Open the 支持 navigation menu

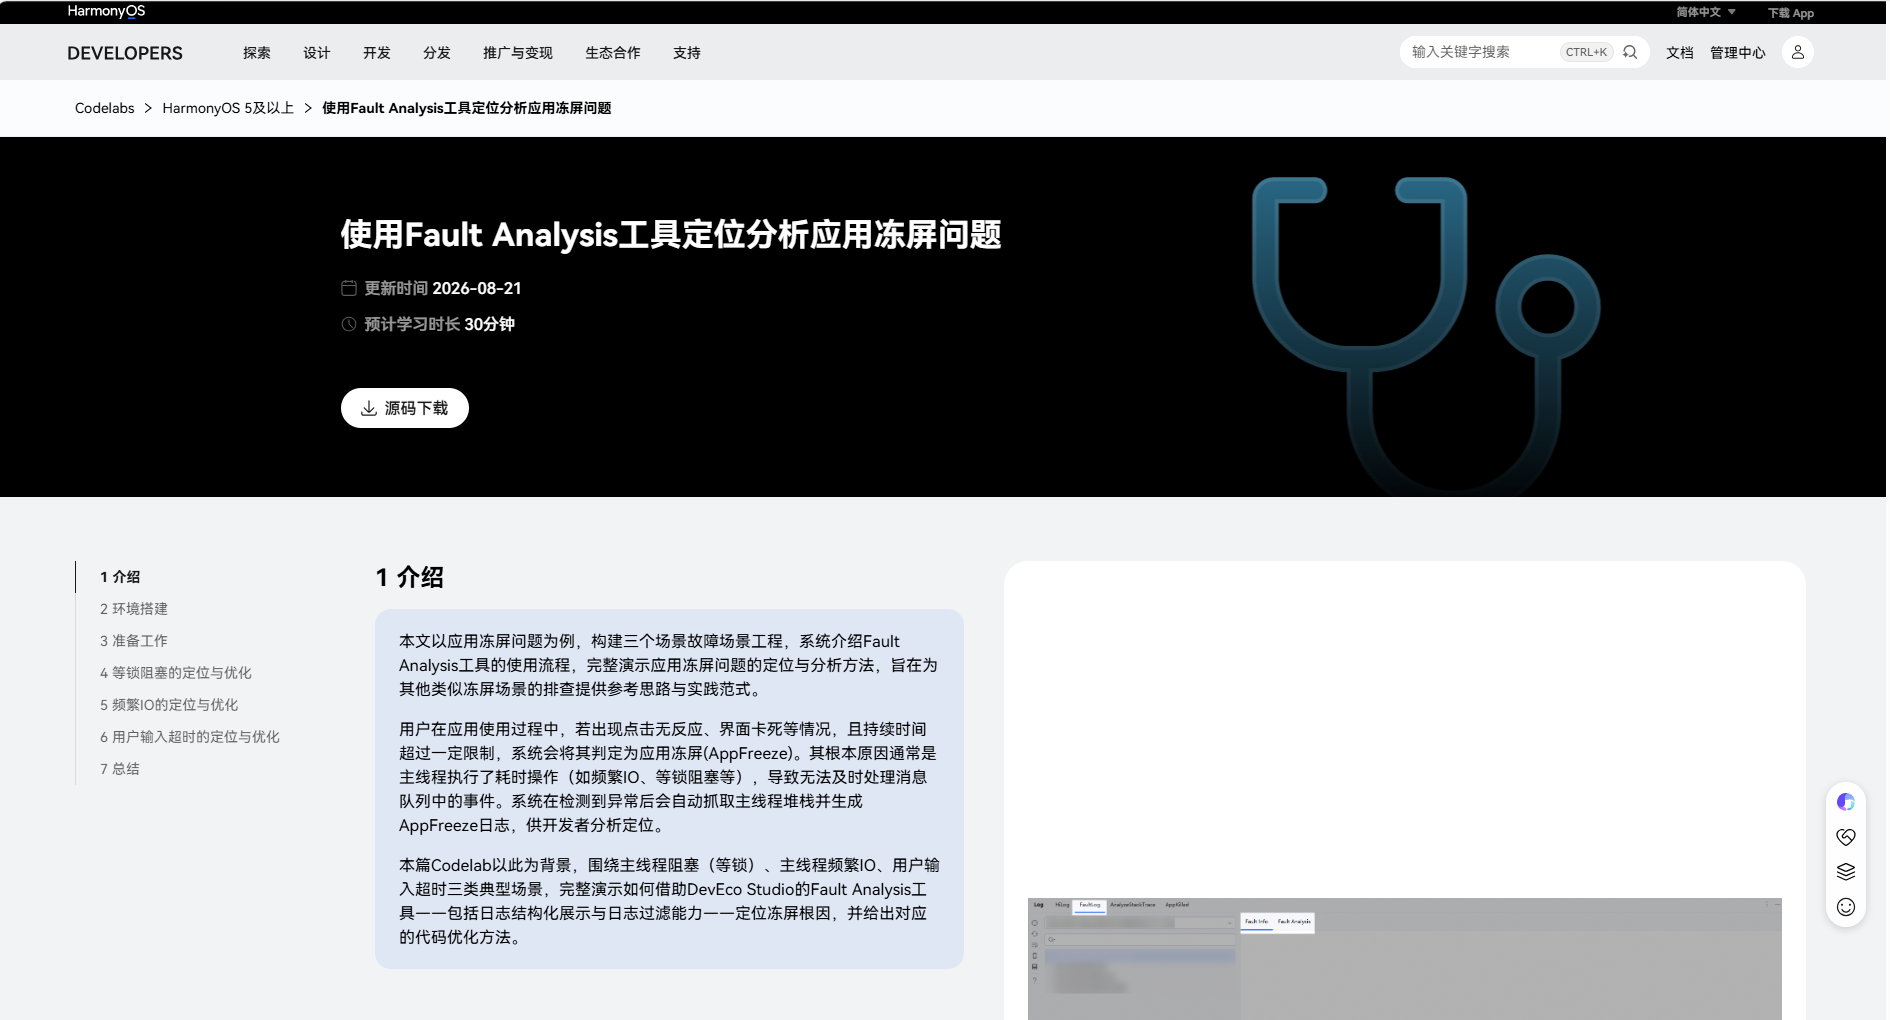687,53
